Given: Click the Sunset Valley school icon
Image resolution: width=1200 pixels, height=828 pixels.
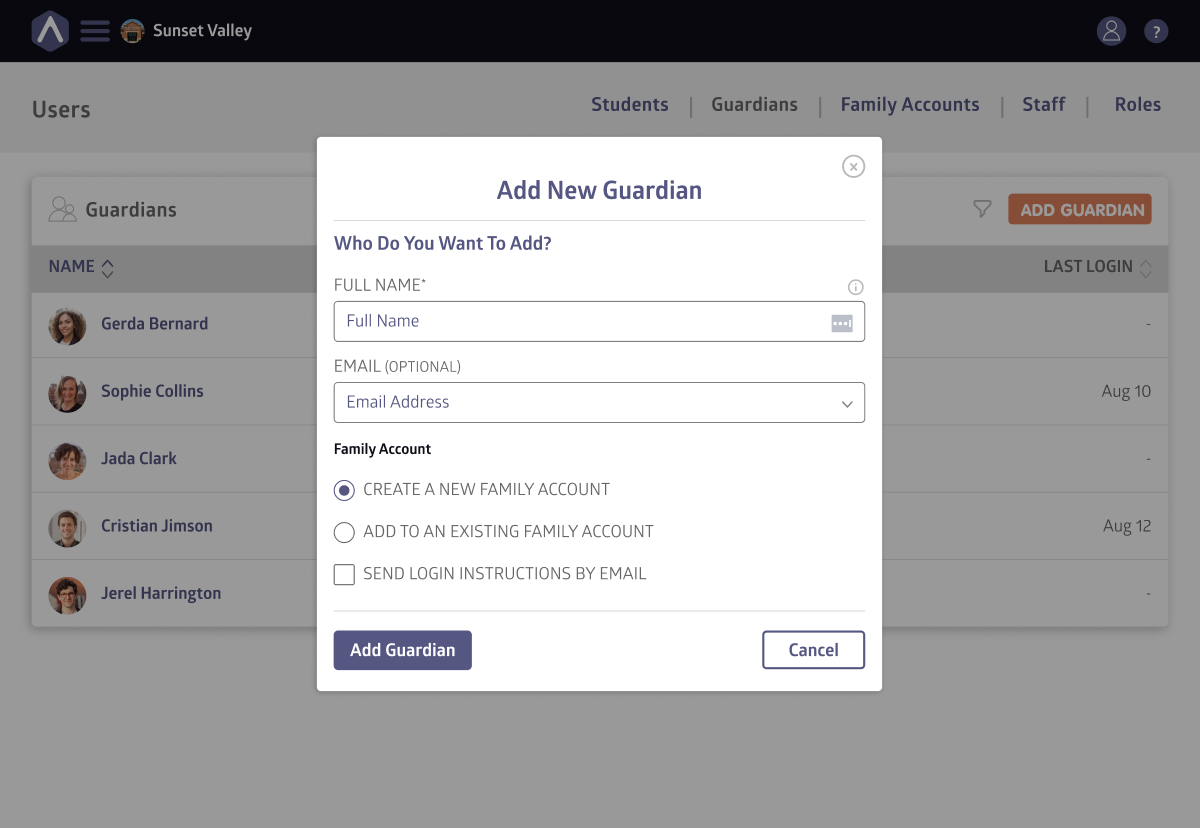Looking at the screenshot, I should (x=132, y=31).
